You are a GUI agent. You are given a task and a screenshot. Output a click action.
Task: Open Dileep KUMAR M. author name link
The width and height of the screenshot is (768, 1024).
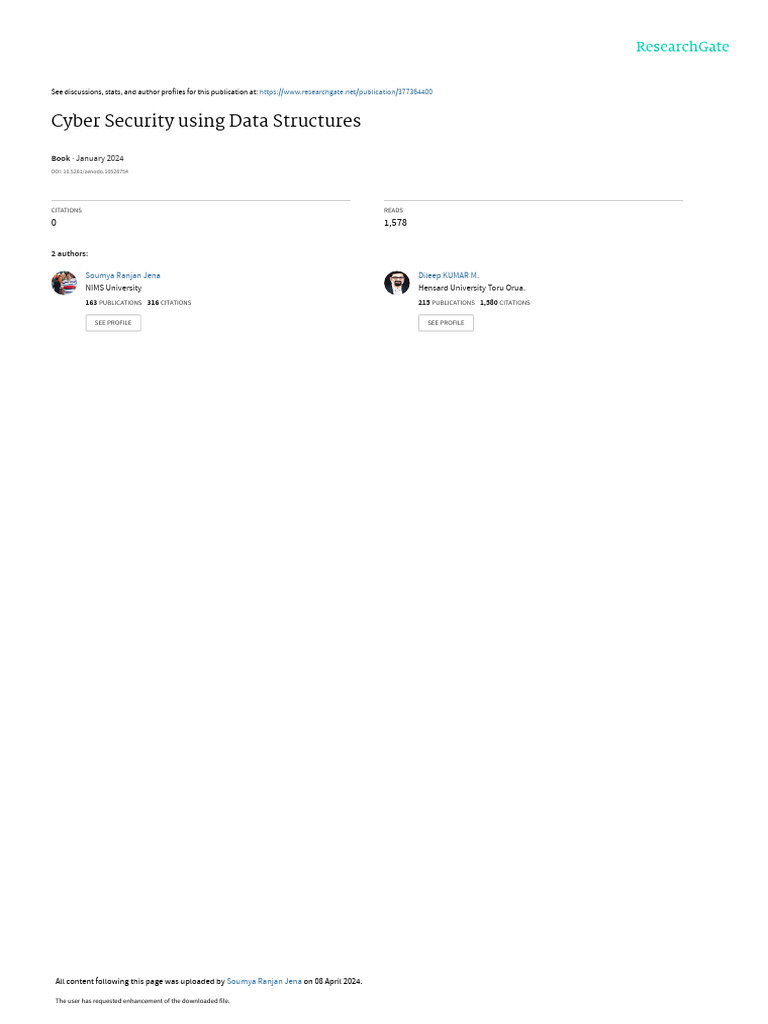pos(449,276)
